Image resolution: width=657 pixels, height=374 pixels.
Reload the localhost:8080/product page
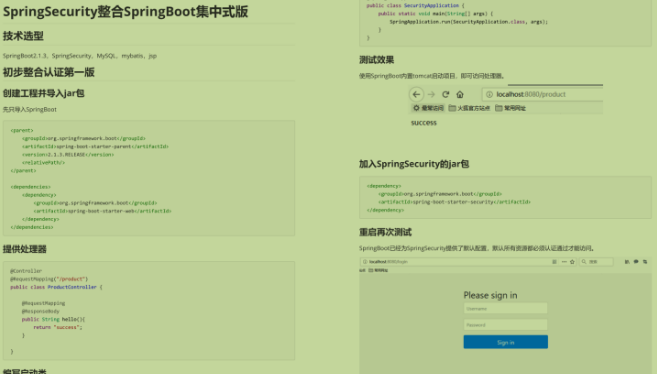coord(445,94)
